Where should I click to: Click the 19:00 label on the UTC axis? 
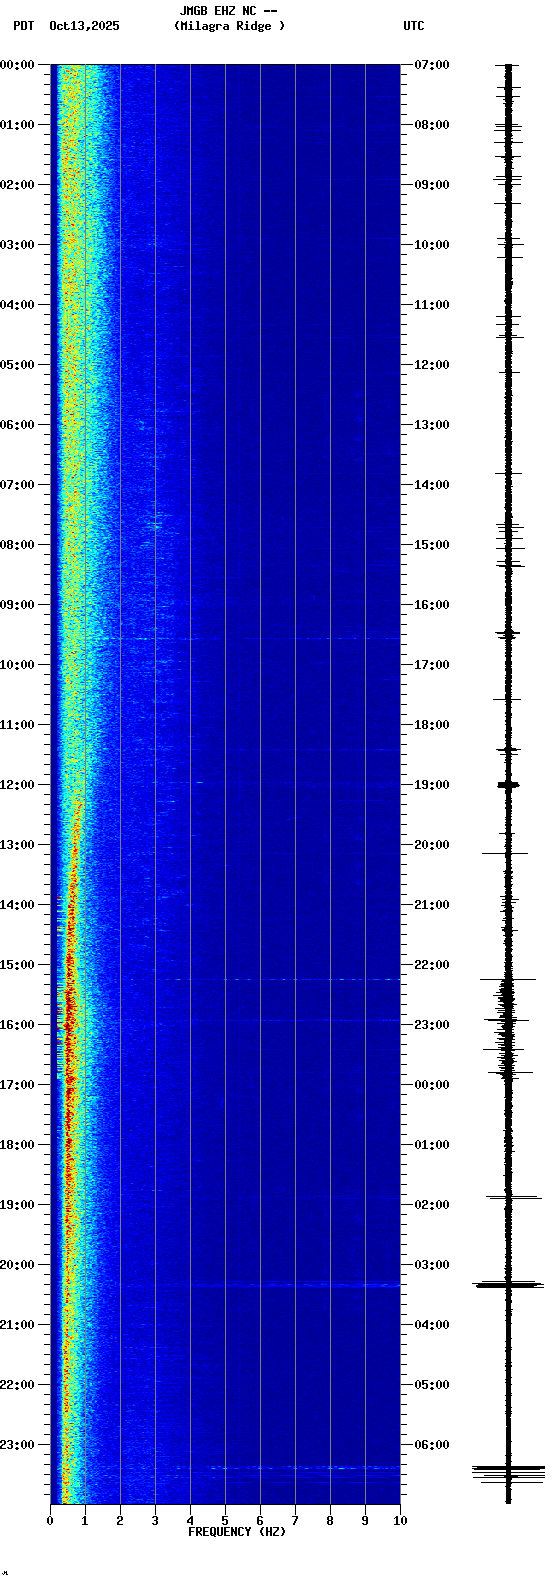pos(432,785)
